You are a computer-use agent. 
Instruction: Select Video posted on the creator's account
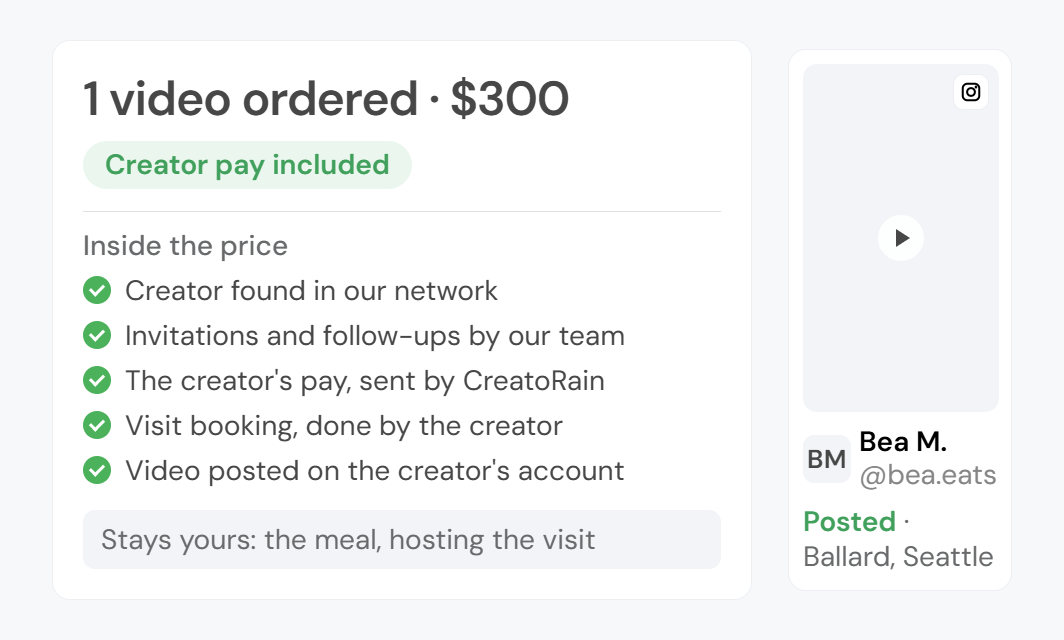[375, 470]
